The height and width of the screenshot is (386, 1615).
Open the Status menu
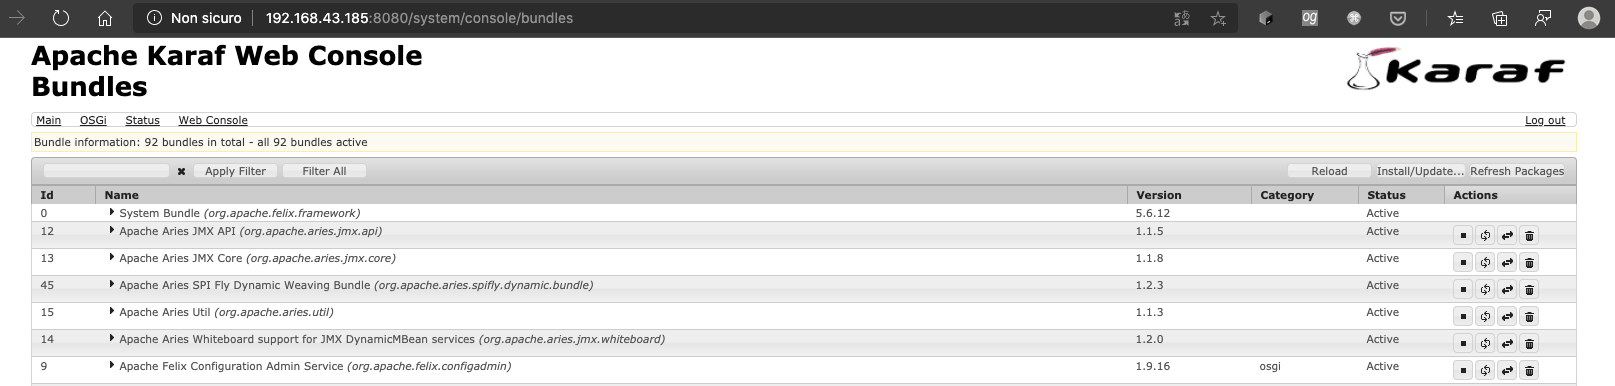[142, 120]
